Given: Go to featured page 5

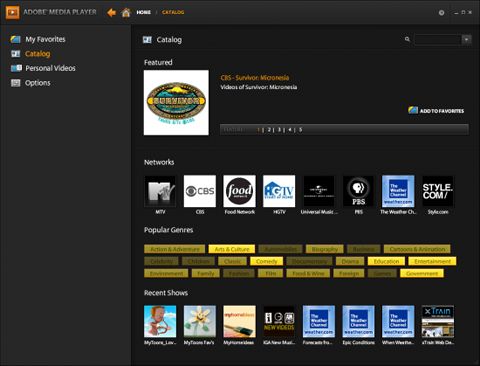Looking at the screenshot, I should [300, 130].
